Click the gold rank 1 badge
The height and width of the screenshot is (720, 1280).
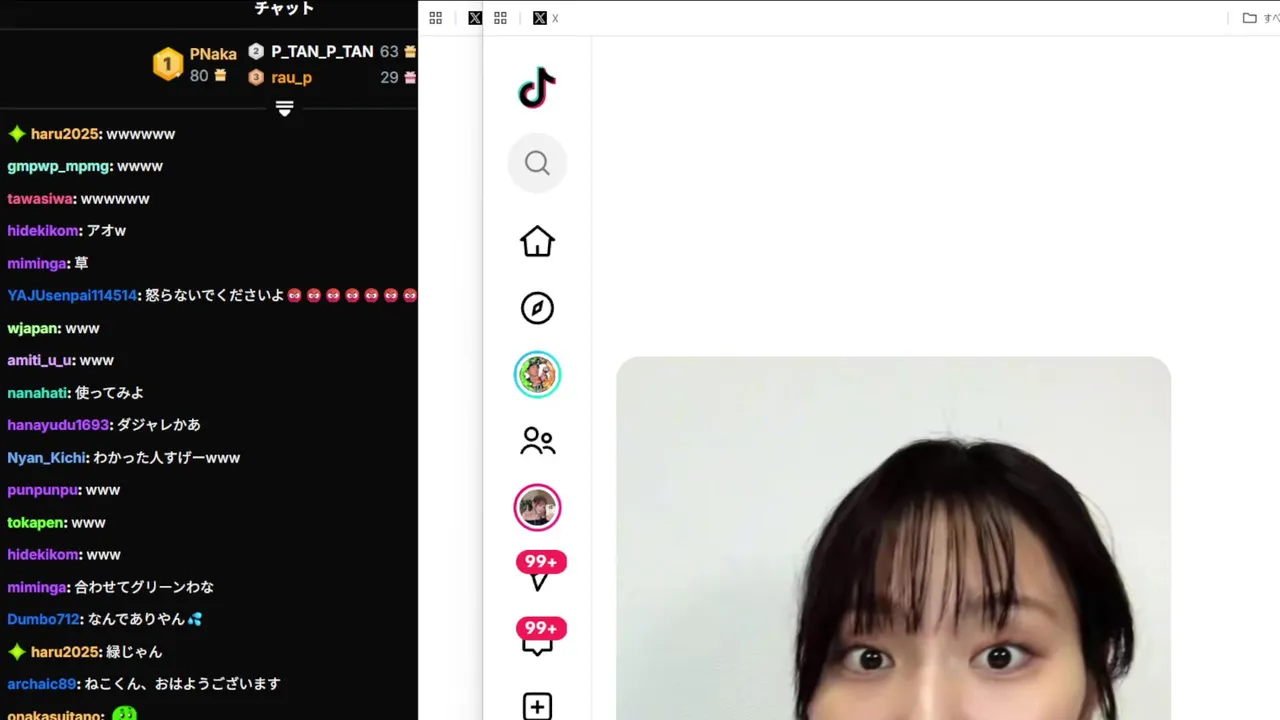tap(168, 64)
